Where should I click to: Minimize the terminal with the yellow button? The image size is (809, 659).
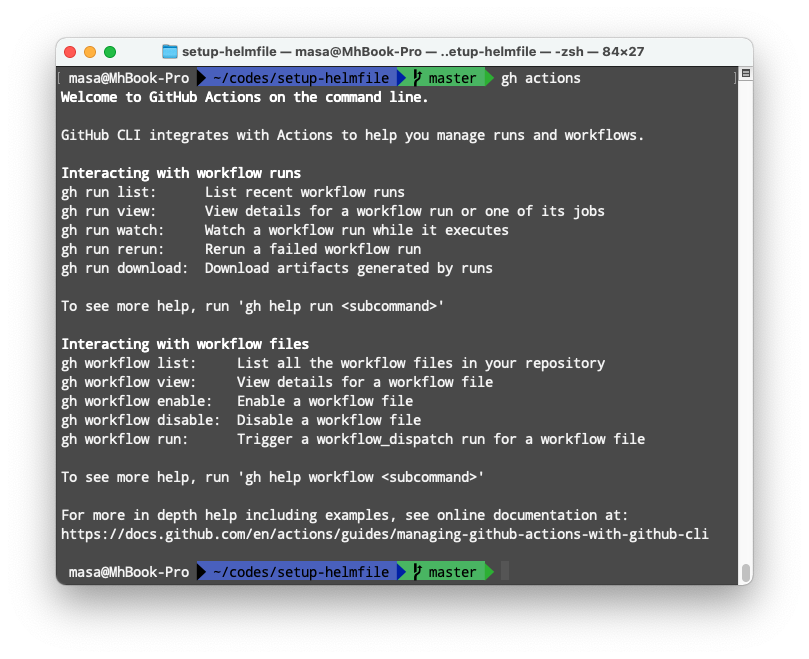click(89, 51)
